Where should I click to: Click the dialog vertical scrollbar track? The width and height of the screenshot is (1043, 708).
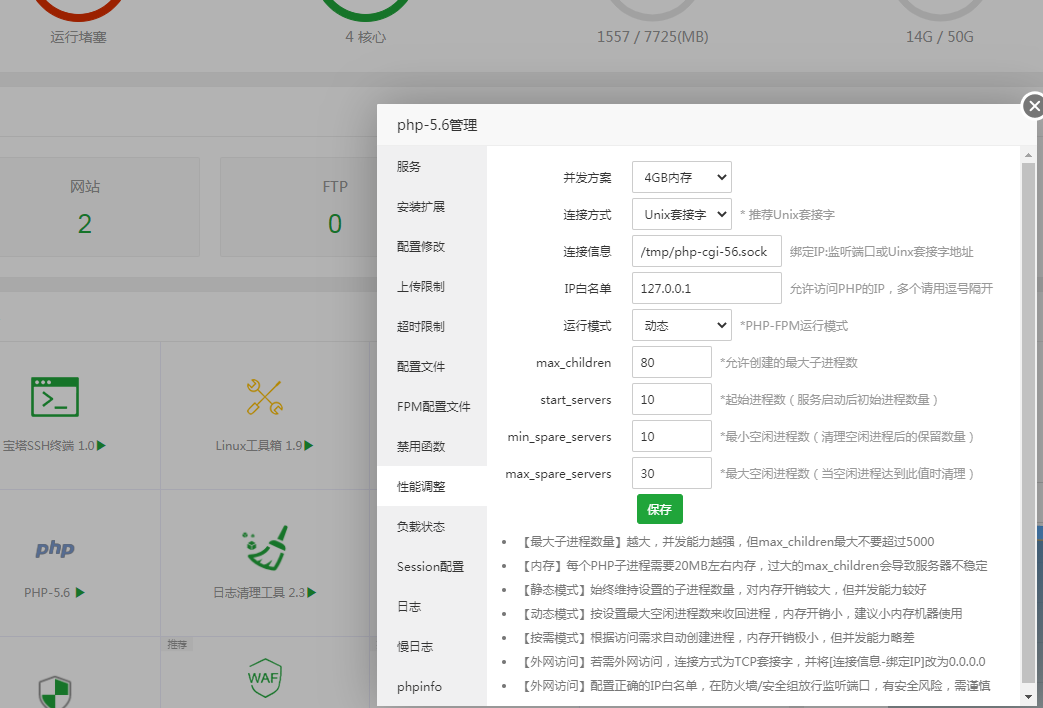(1028, 426)
